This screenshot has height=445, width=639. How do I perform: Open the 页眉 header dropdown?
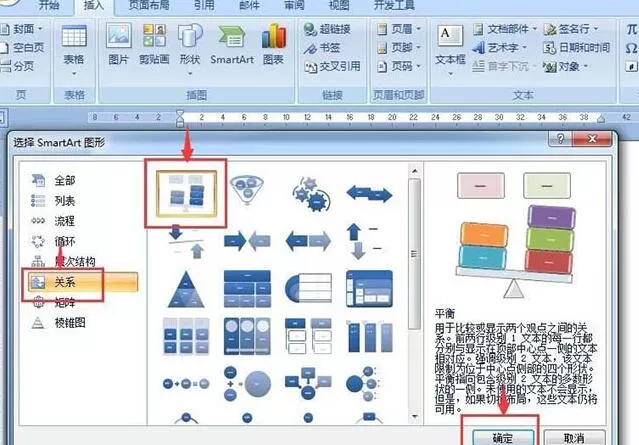click(x=399, y=29)
